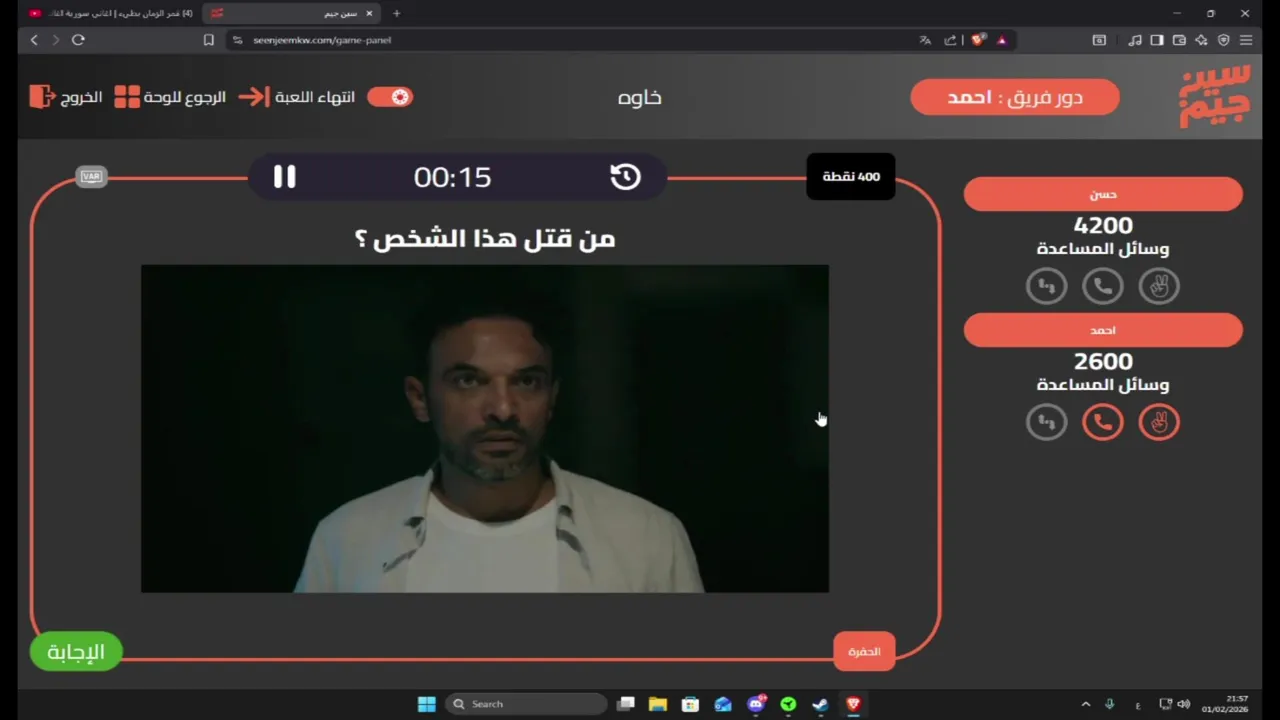Show hidden system tray icons
1280x720 pixels.
(x=1086, y=704)
